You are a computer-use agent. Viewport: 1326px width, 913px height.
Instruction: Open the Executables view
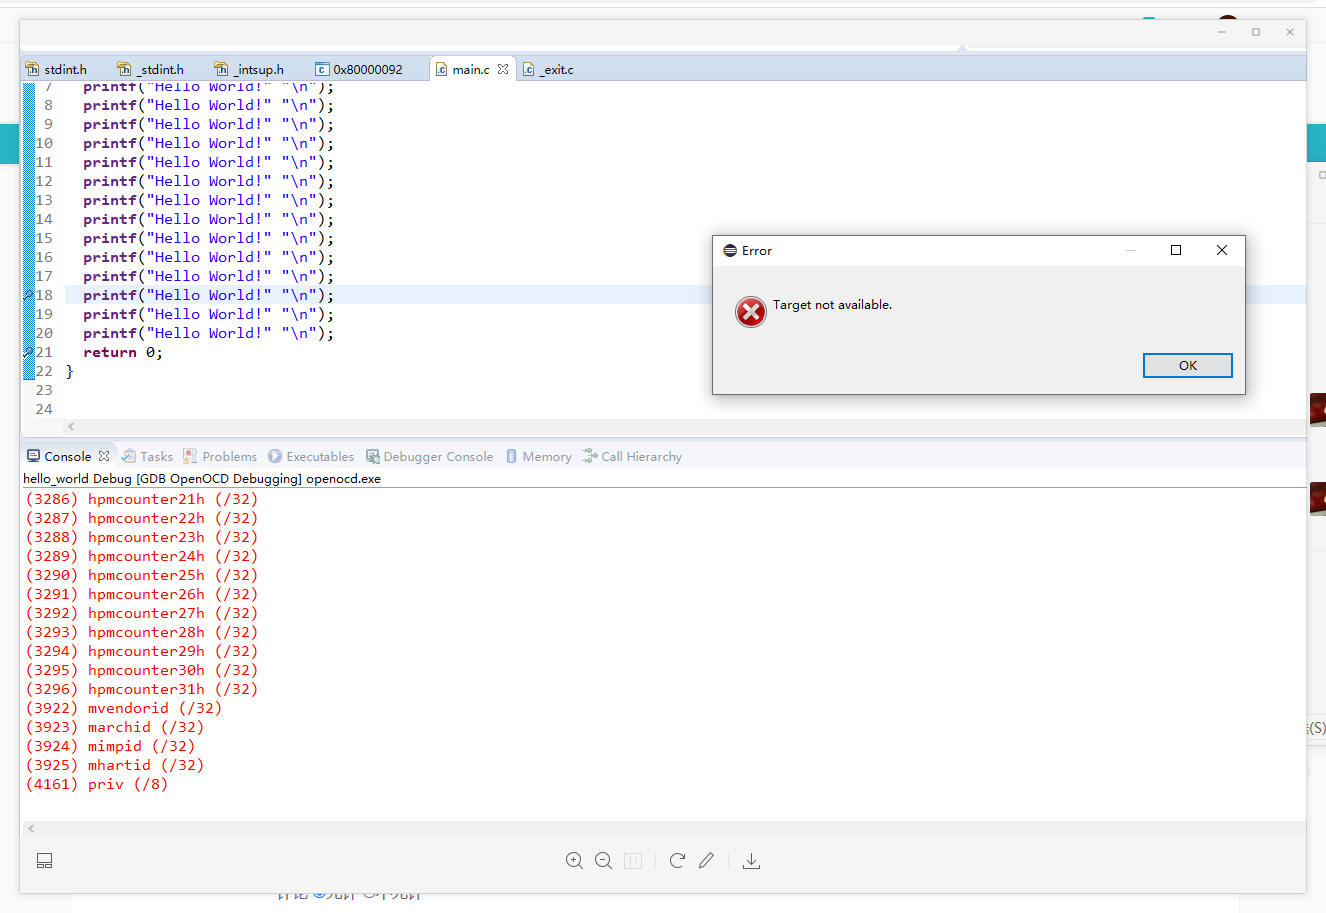(311, 456)
